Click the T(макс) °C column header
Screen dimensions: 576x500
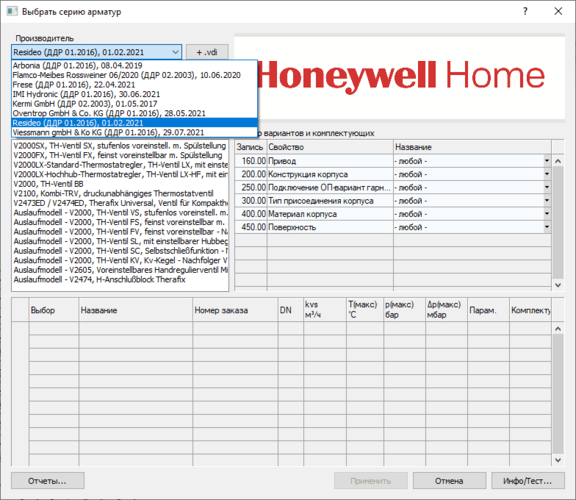(365, 310)
